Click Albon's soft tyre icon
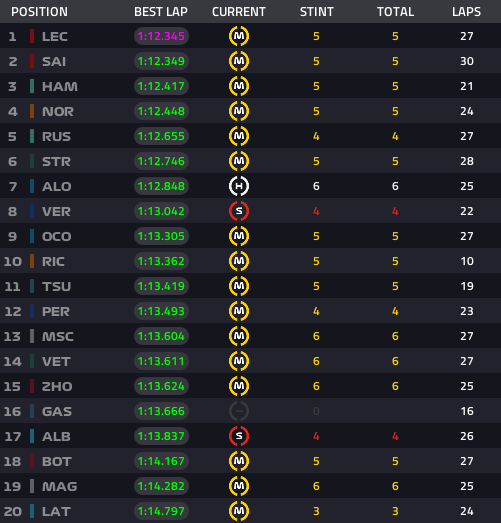Viewport: 501px width, 523px height. click(239, 436)
